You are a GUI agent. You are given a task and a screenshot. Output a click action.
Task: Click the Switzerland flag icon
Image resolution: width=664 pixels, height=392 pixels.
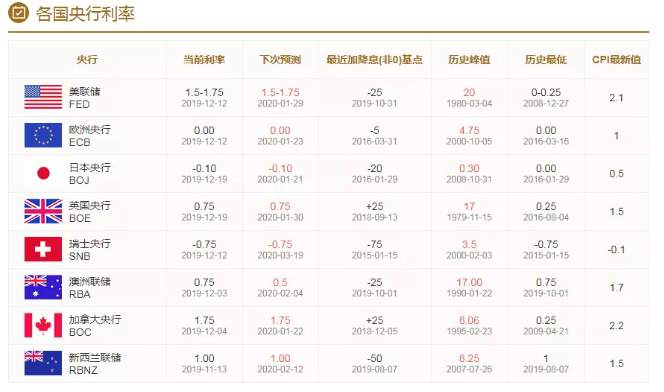(x=43, y=249)
